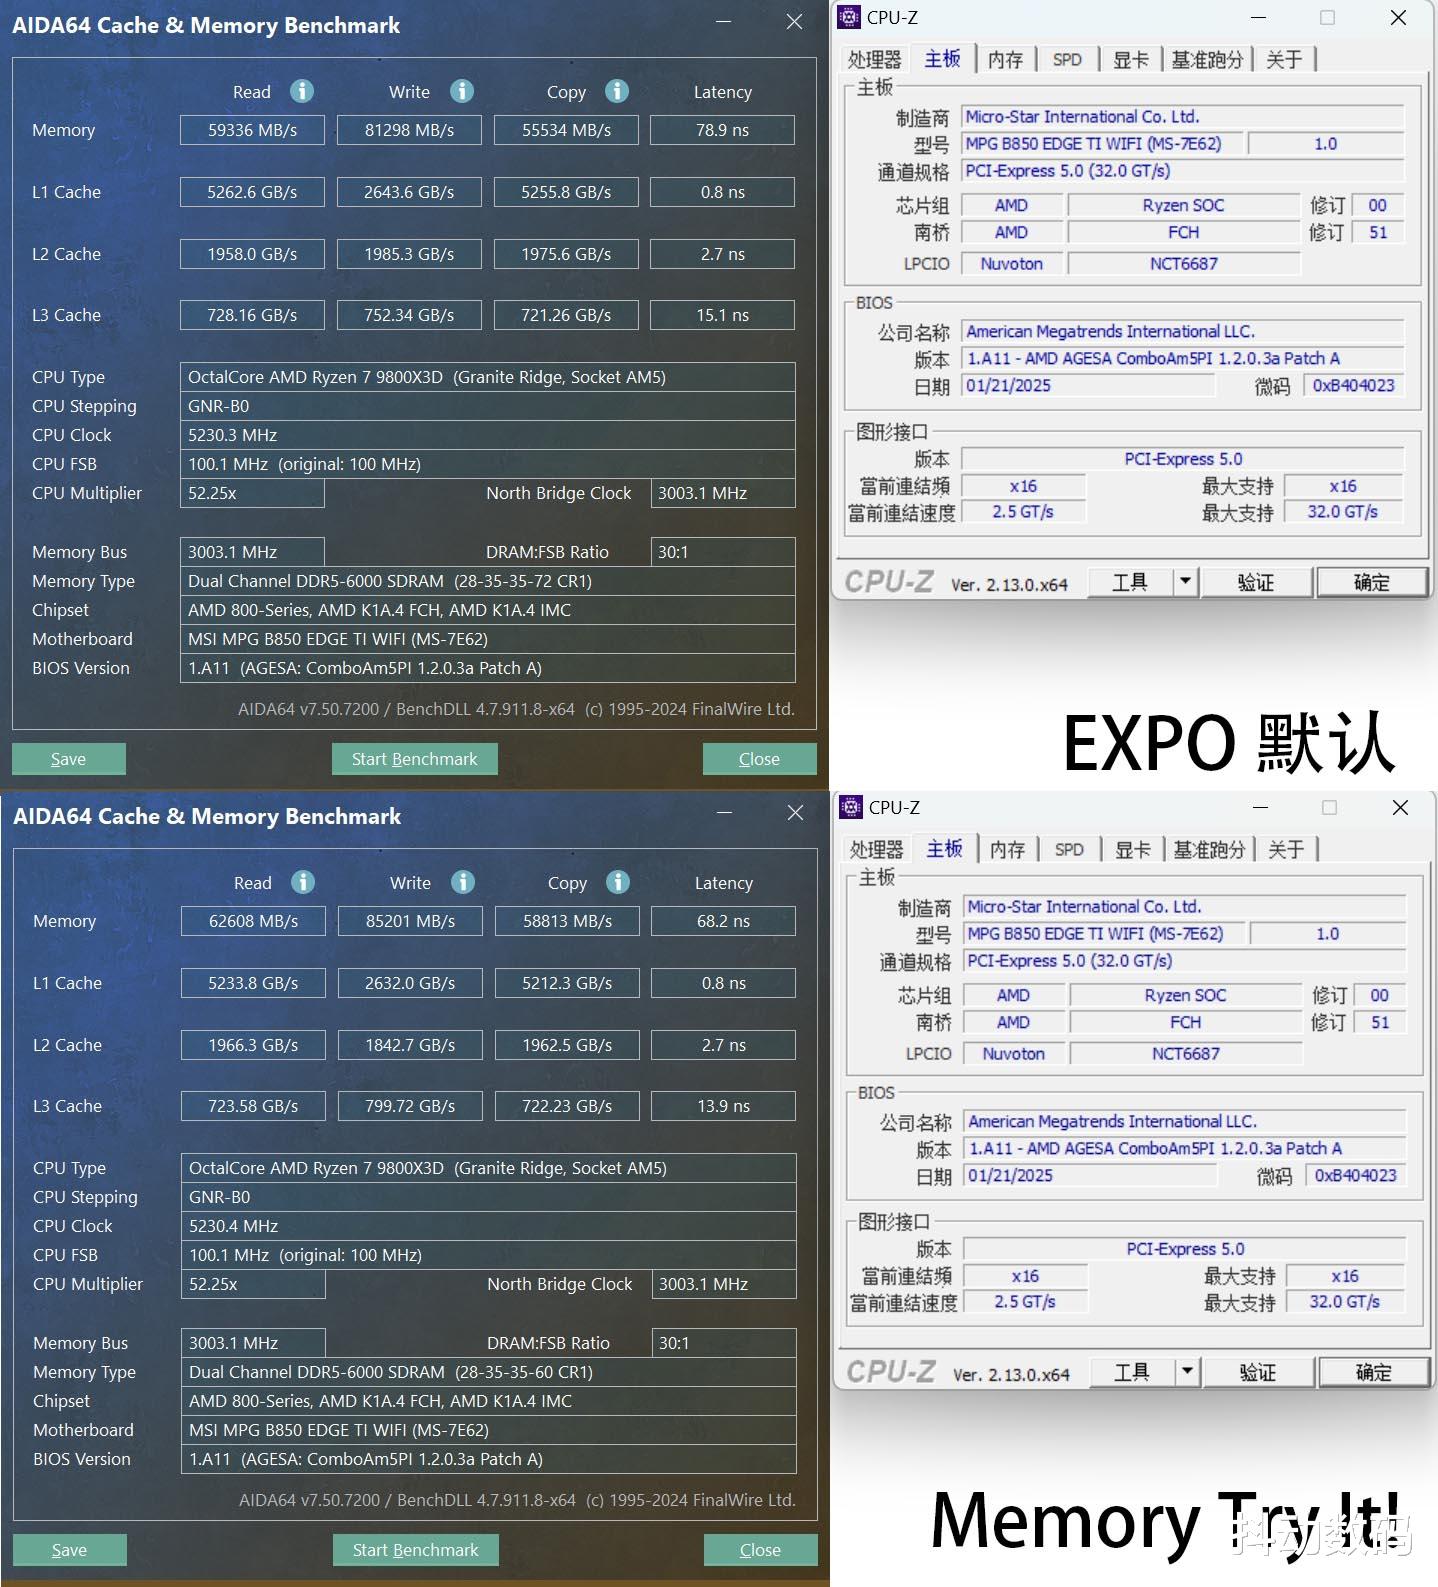Switch to 处理器 tab in bottom CPU-Z window
This screenshot has width=1438, height=1587.
tap(876, 850)
